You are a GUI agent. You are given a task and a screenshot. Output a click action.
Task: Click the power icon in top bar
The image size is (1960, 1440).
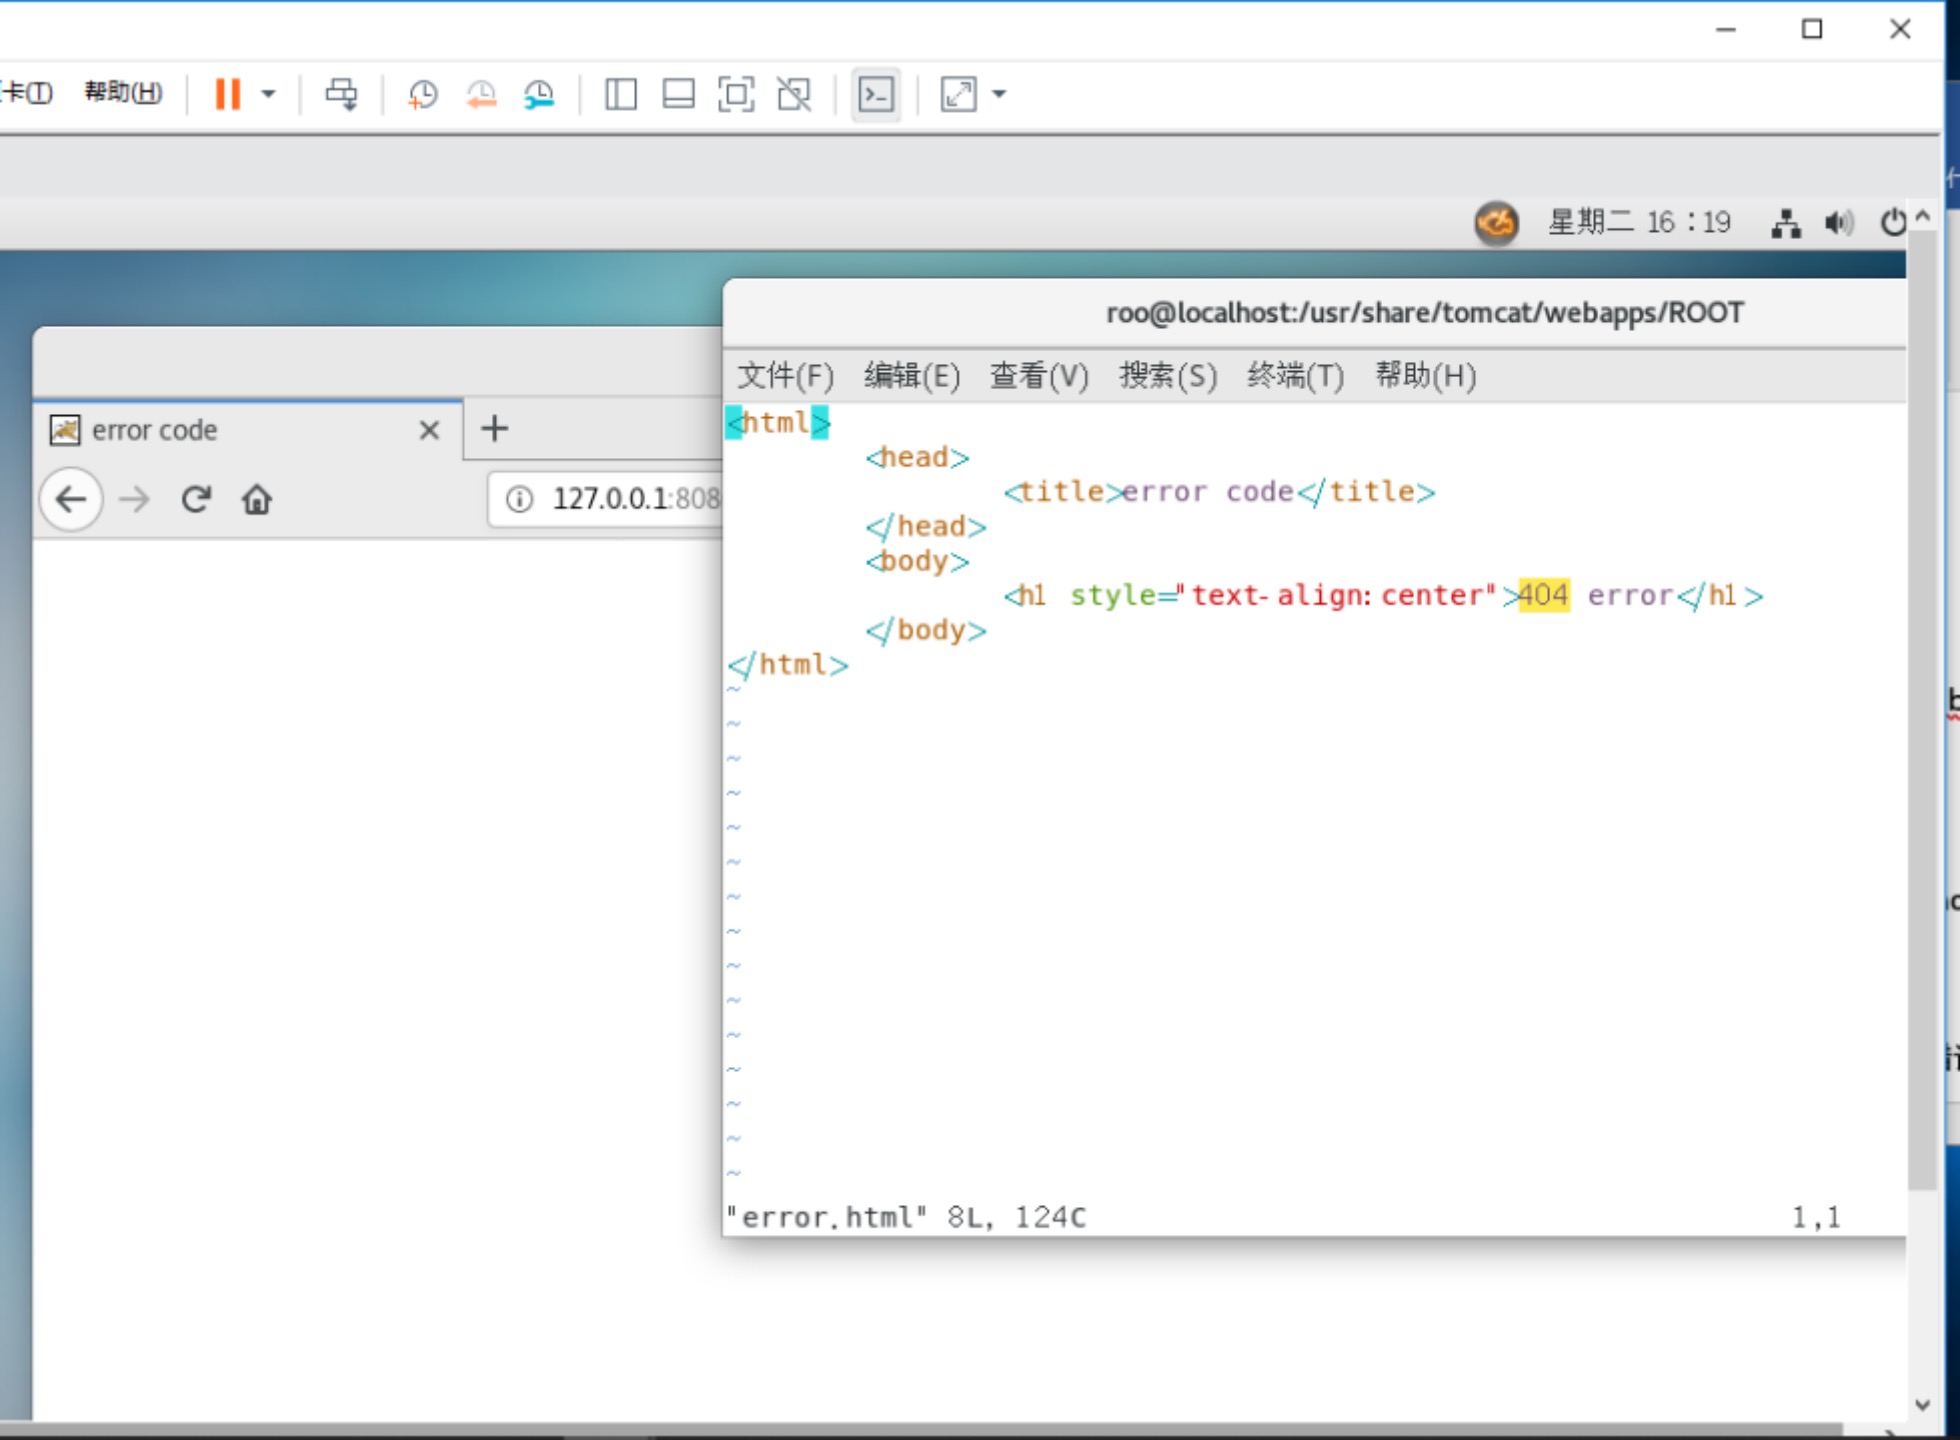tap(1893, 222)
